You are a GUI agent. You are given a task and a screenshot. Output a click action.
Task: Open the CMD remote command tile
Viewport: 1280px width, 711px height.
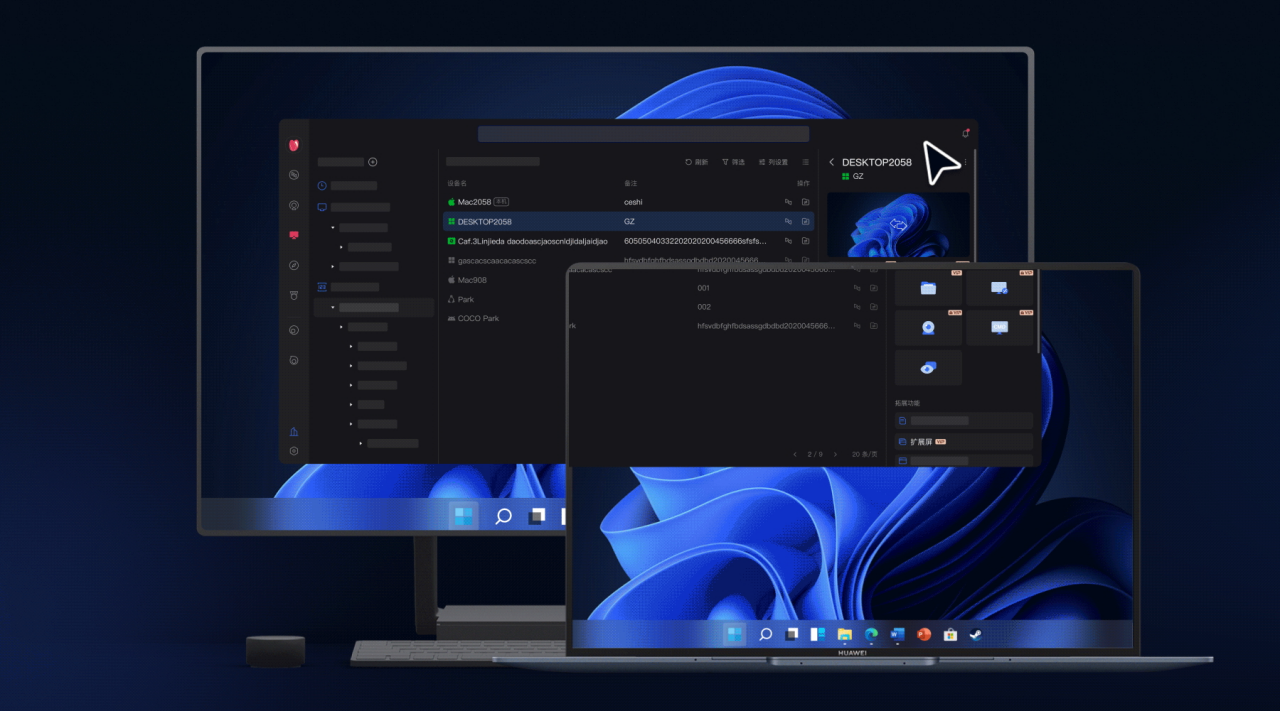(999, 328)
